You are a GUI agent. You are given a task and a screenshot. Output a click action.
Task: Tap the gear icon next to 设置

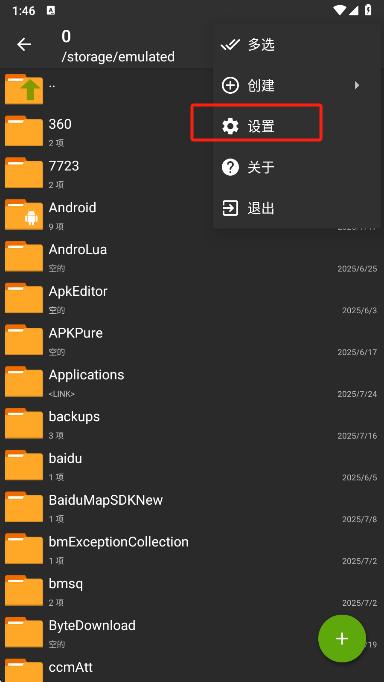230,126
